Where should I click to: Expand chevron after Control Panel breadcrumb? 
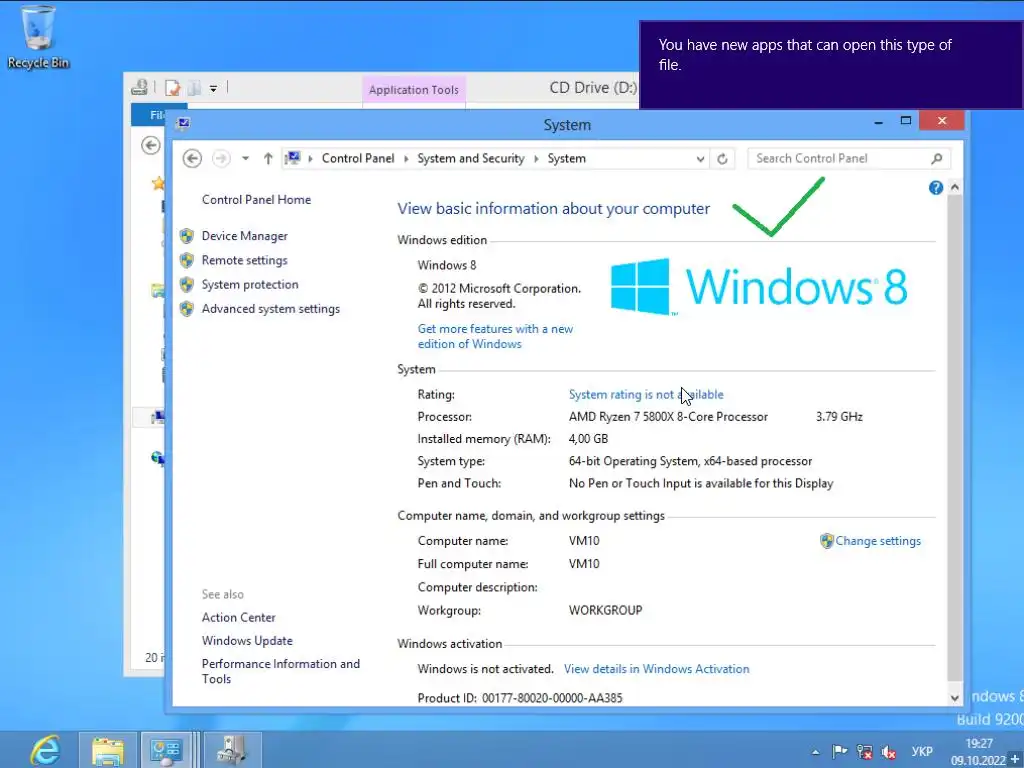[406, 159]
